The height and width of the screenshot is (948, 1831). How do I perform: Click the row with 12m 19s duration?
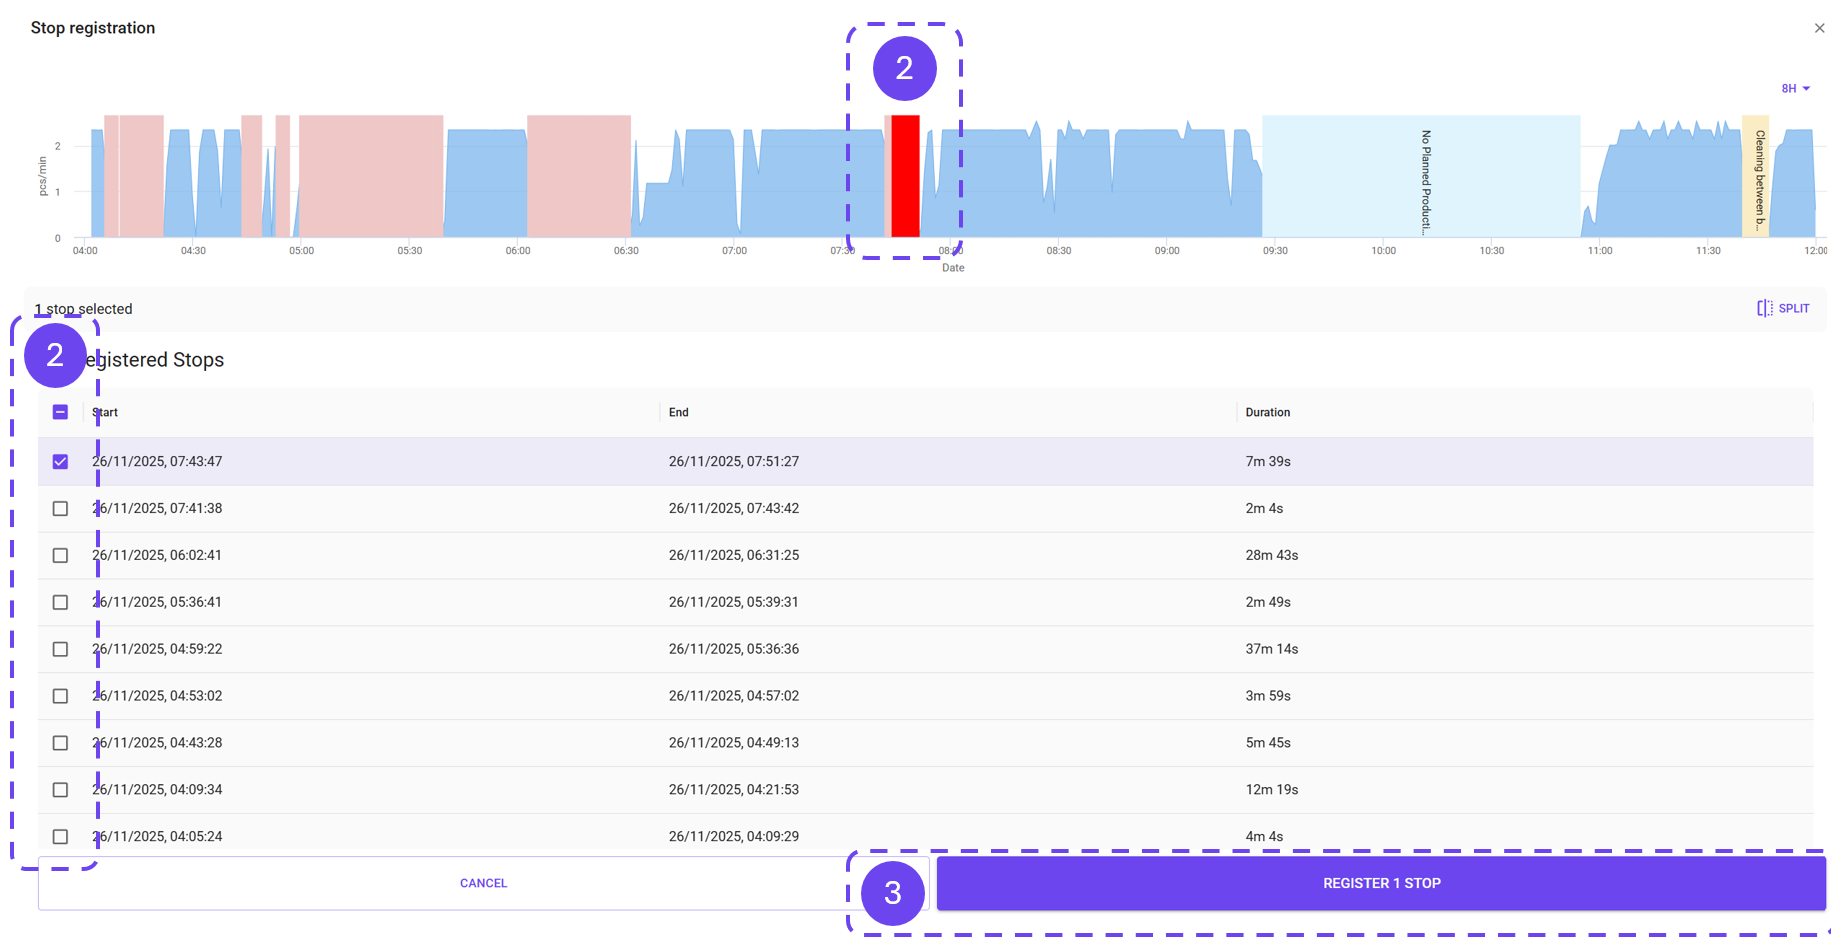coord(925,790)
